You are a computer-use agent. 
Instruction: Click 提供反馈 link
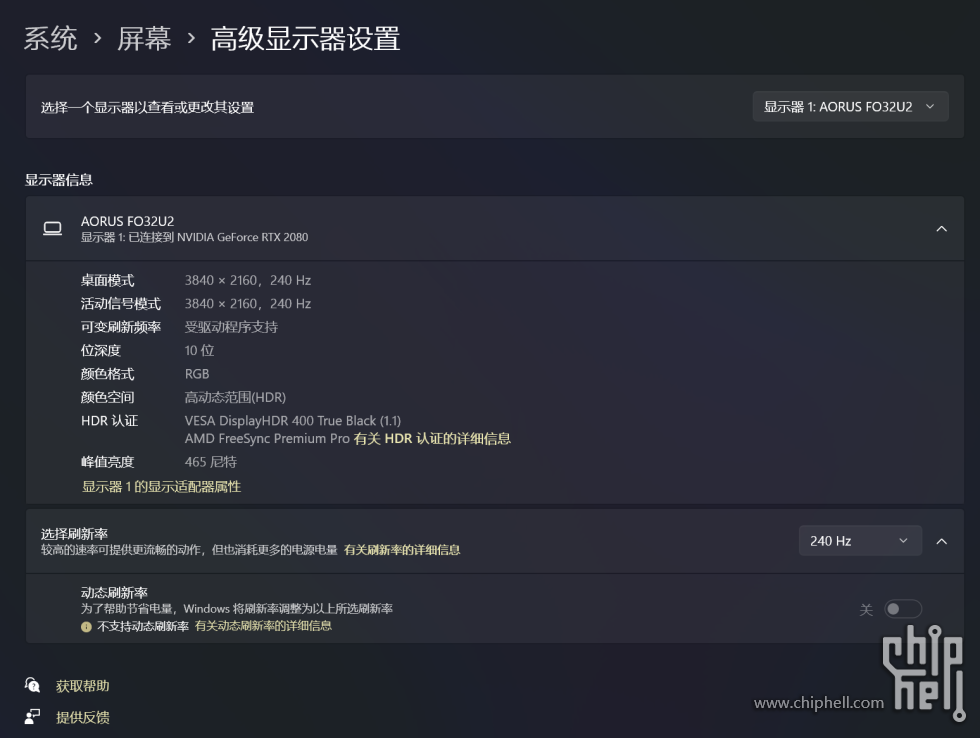coord(82,717)
